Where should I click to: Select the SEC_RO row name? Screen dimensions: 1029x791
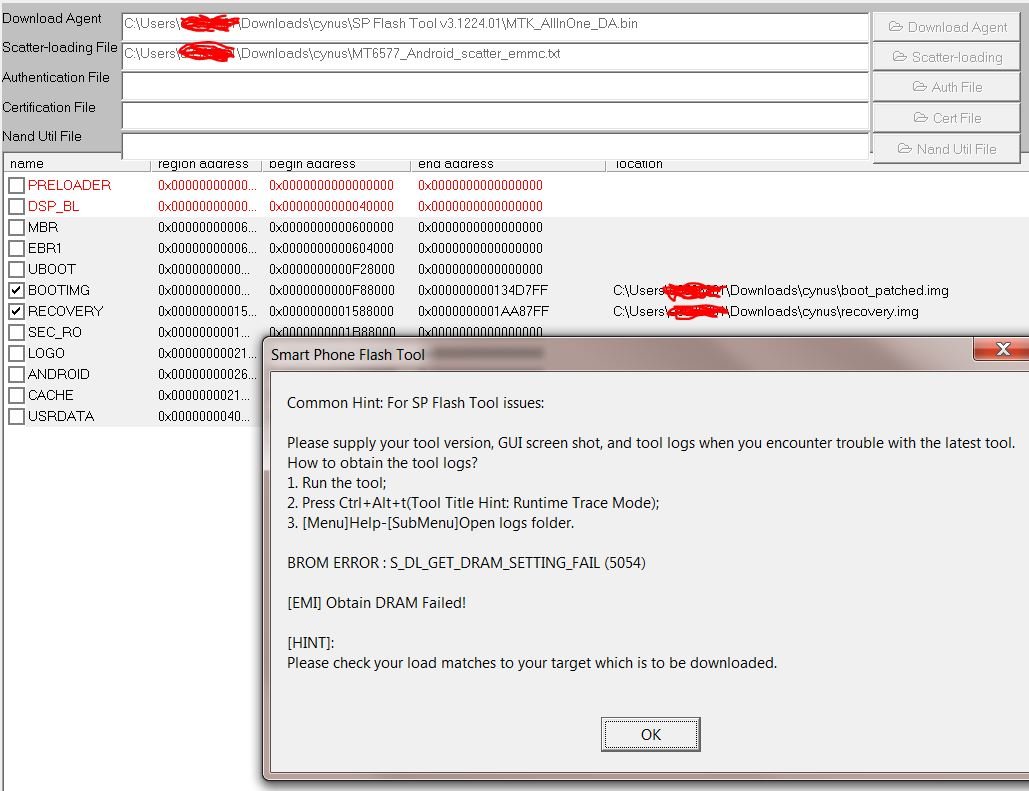click(54, 333)
